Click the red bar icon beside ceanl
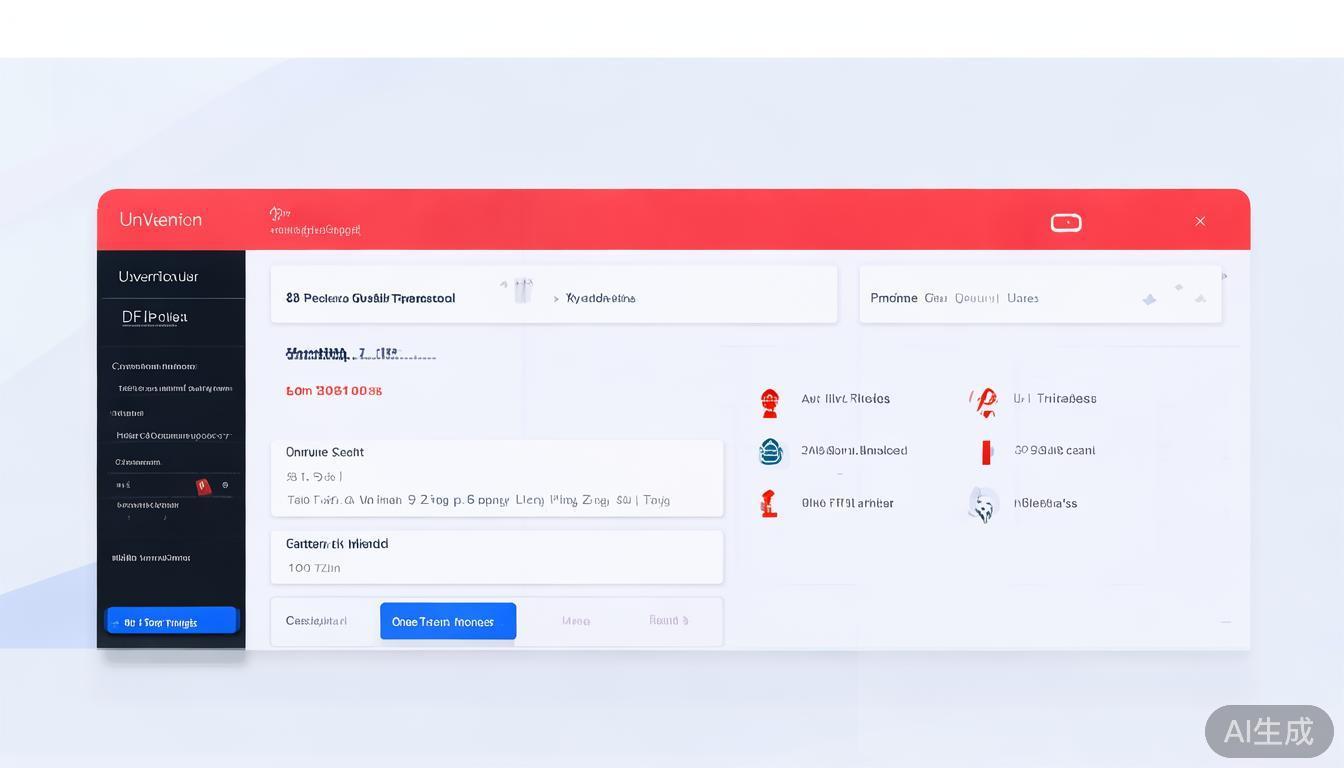Viewport: 1344px width, 768px height. (x=986, y=452)
